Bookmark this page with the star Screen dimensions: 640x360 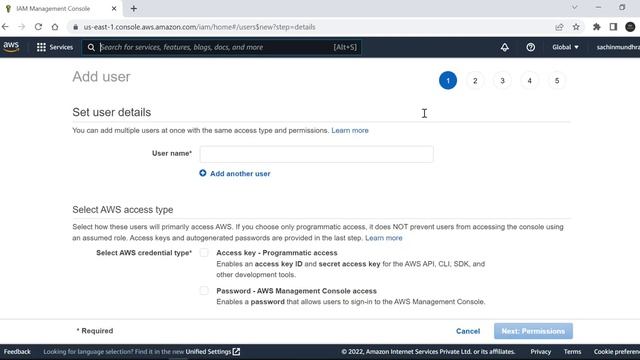[x=576, y=27]
